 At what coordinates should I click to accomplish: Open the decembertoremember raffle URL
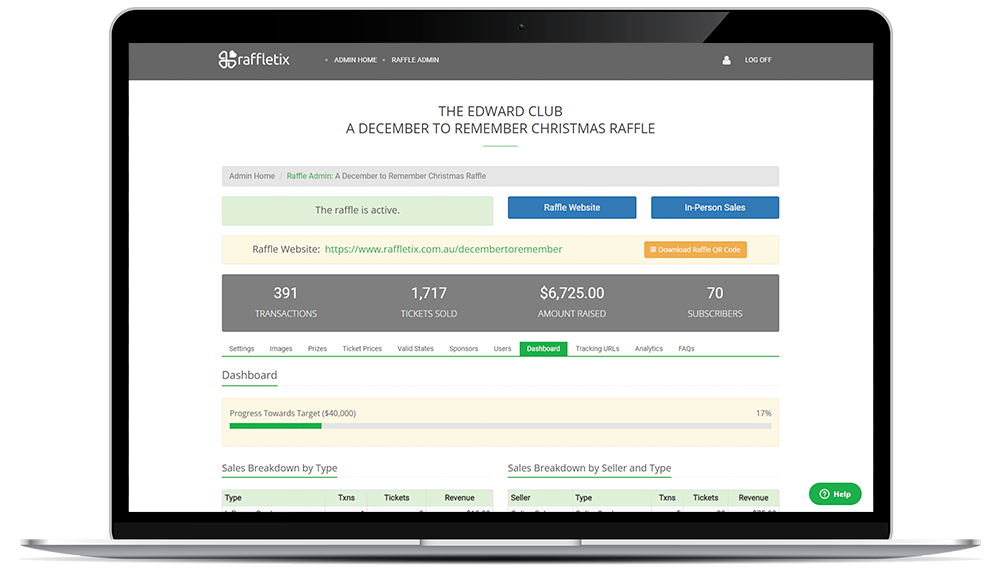point(443,250)
